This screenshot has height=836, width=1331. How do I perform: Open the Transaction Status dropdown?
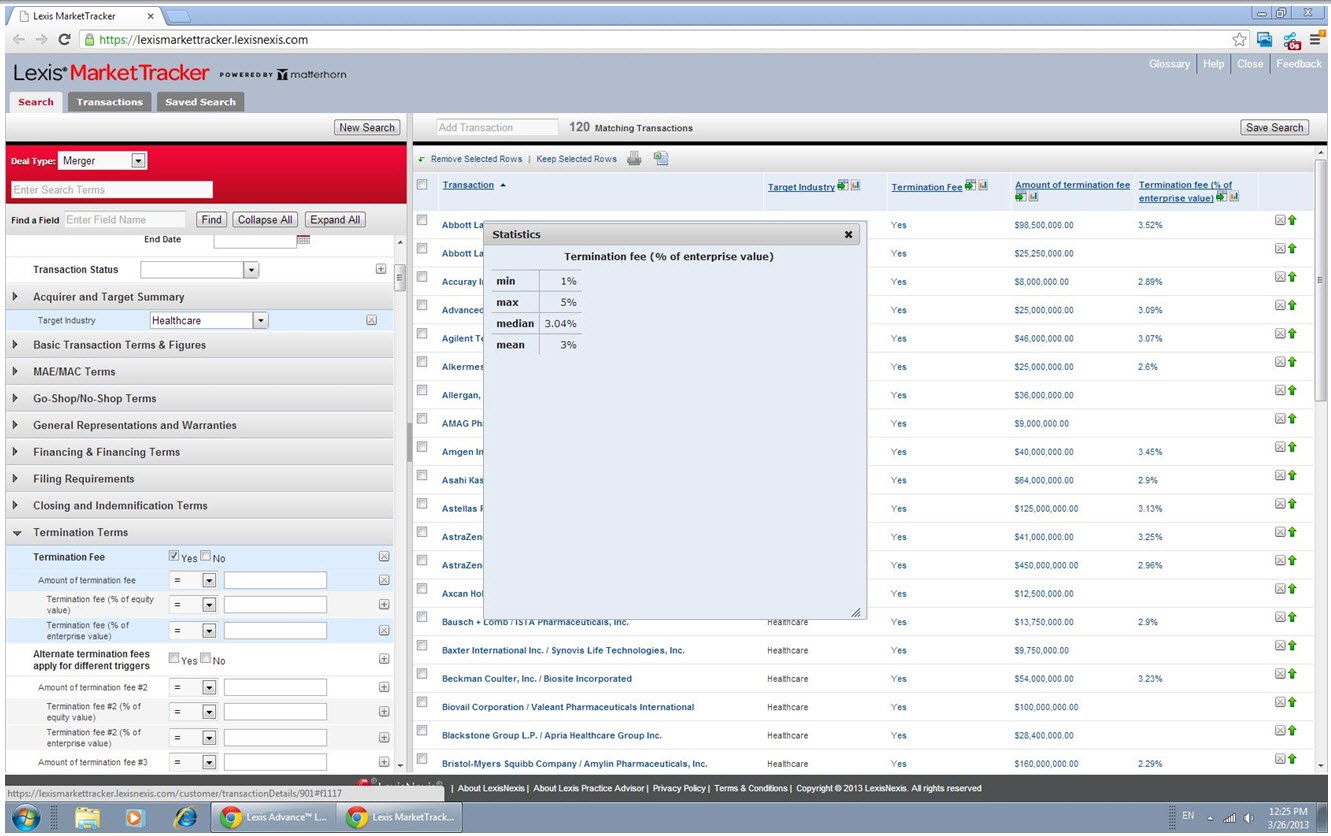251,269
